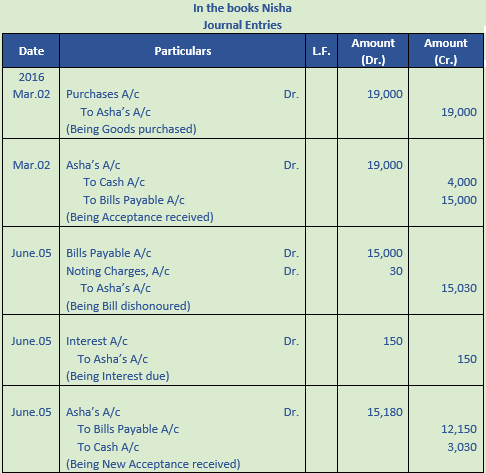Click the 150 credit amount for Asha
486x473 pixels.
click(x=467, y=359)
